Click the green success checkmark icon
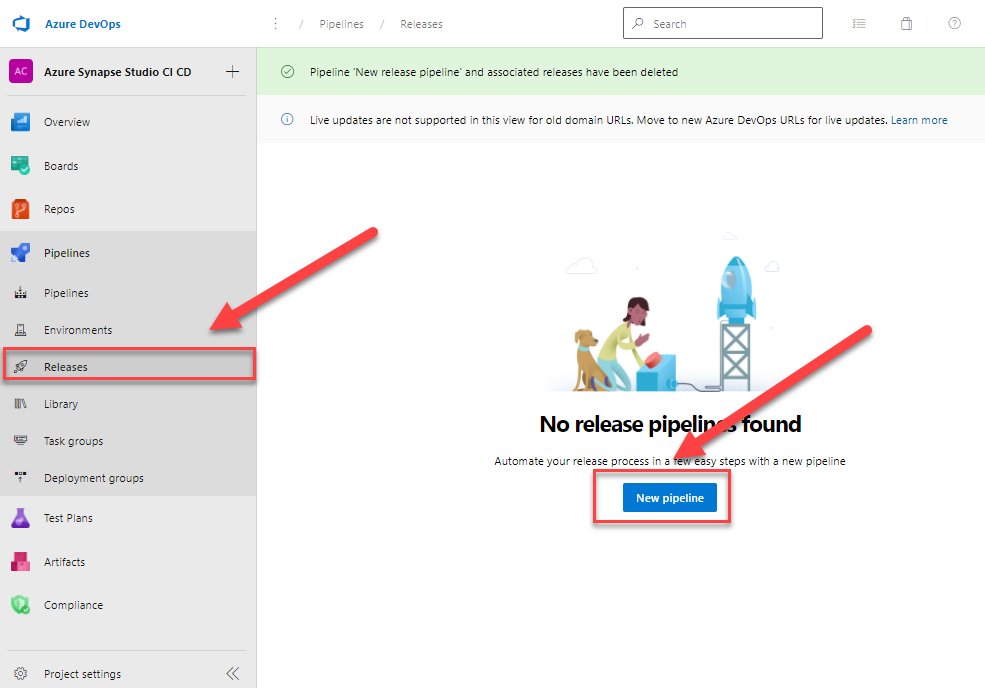This screenshot has width=985, height=688. [x=287, y=72]
